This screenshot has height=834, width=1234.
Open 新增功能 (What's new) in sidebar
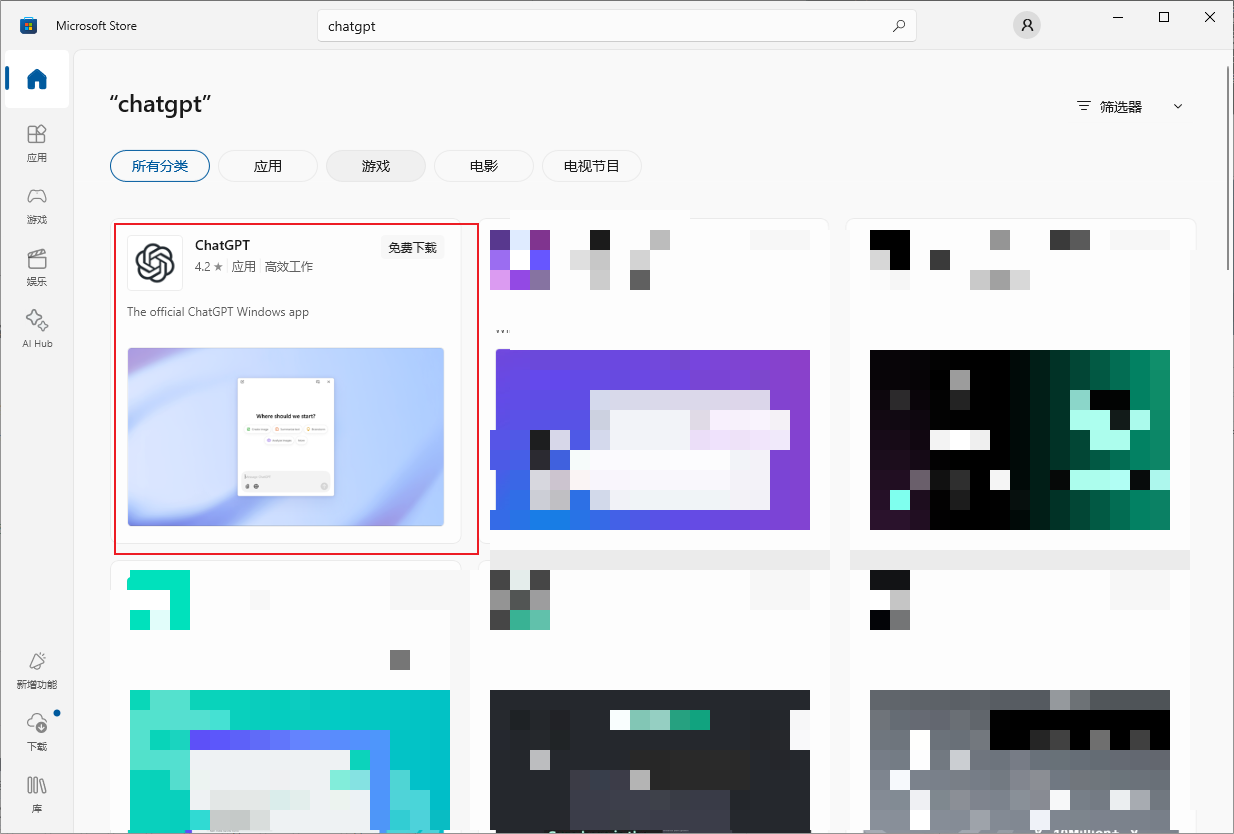[x=37, y=670]
